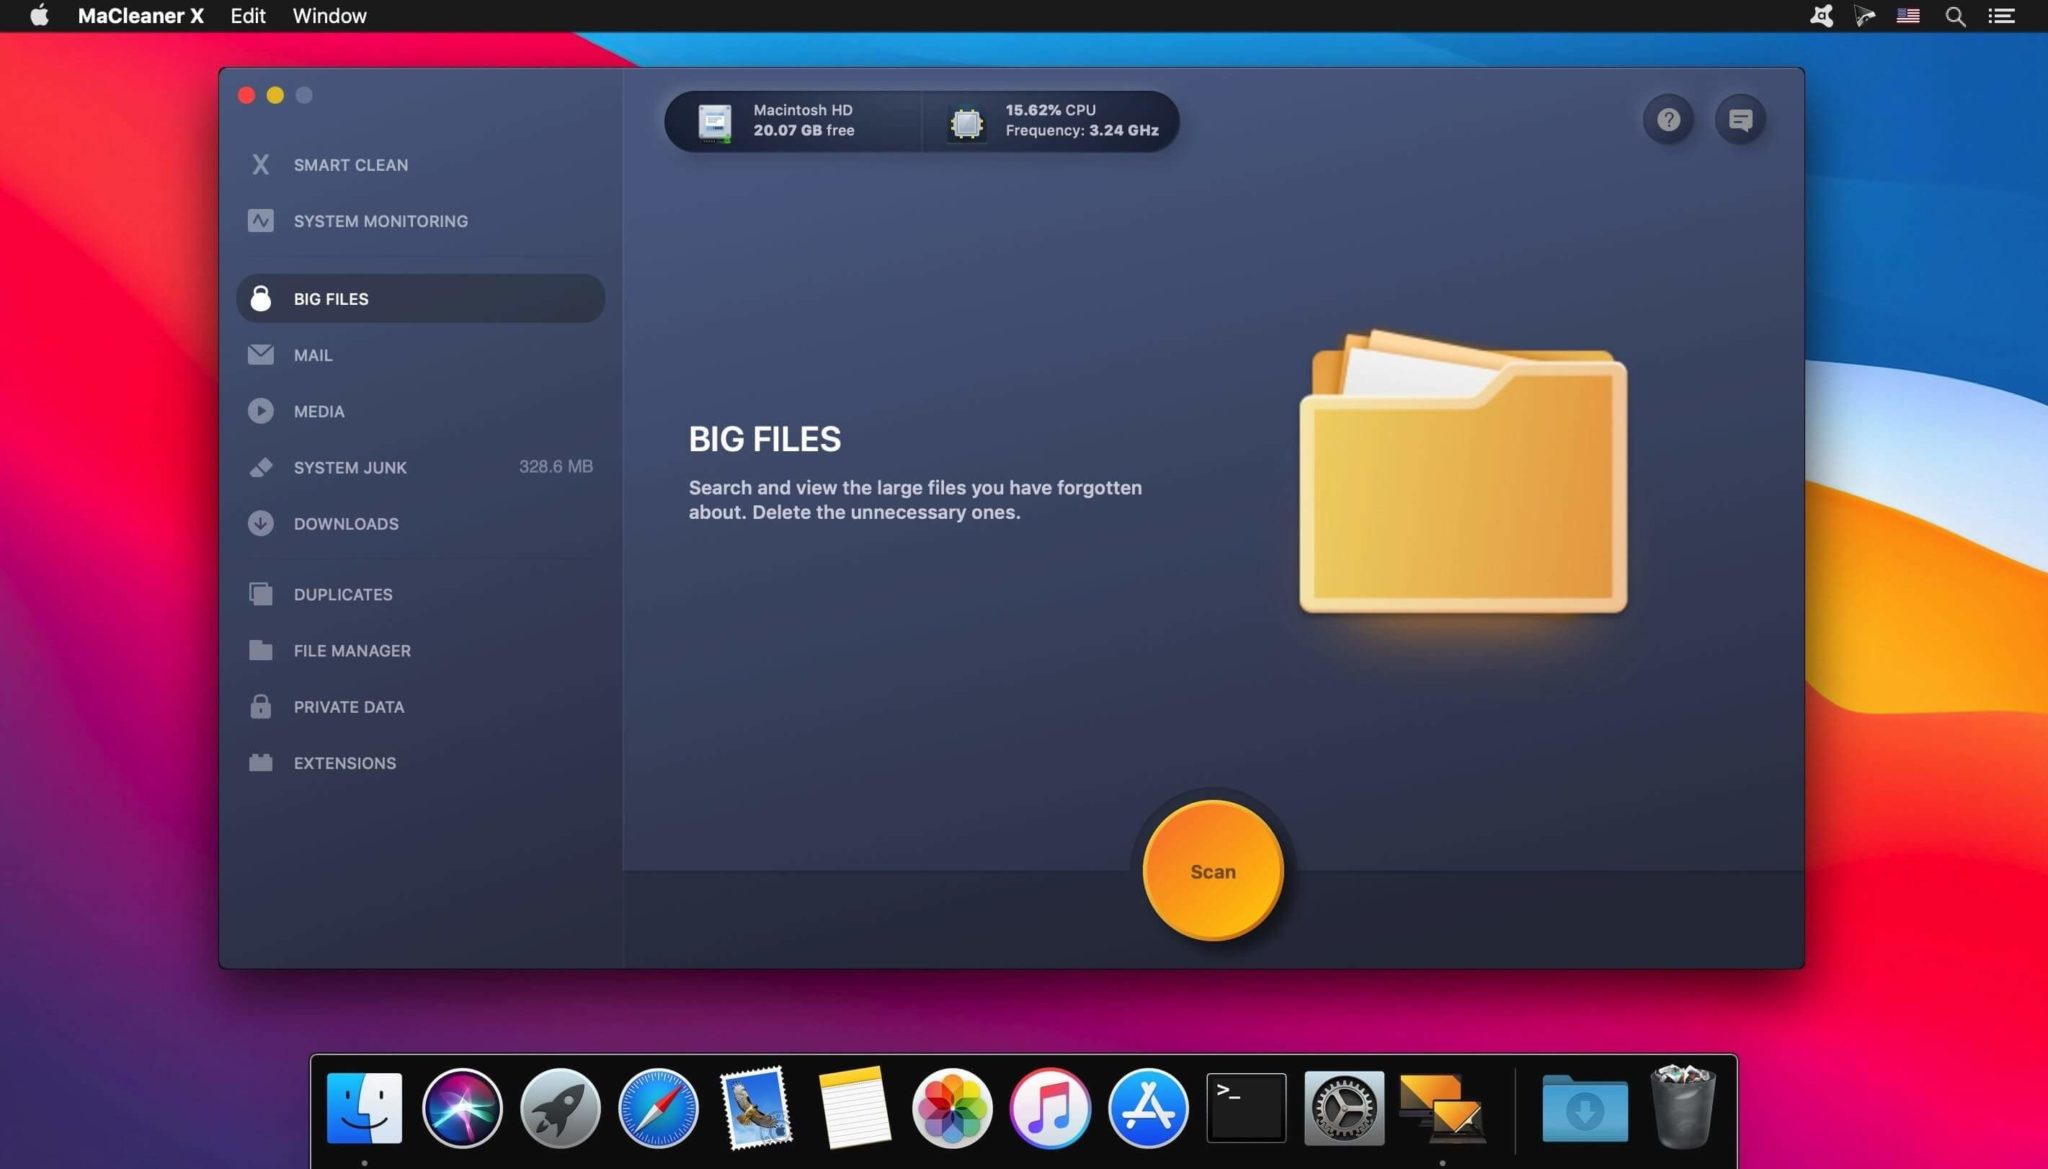
Task: Select Media section in sidebar
Action: (x=318, y=411)
